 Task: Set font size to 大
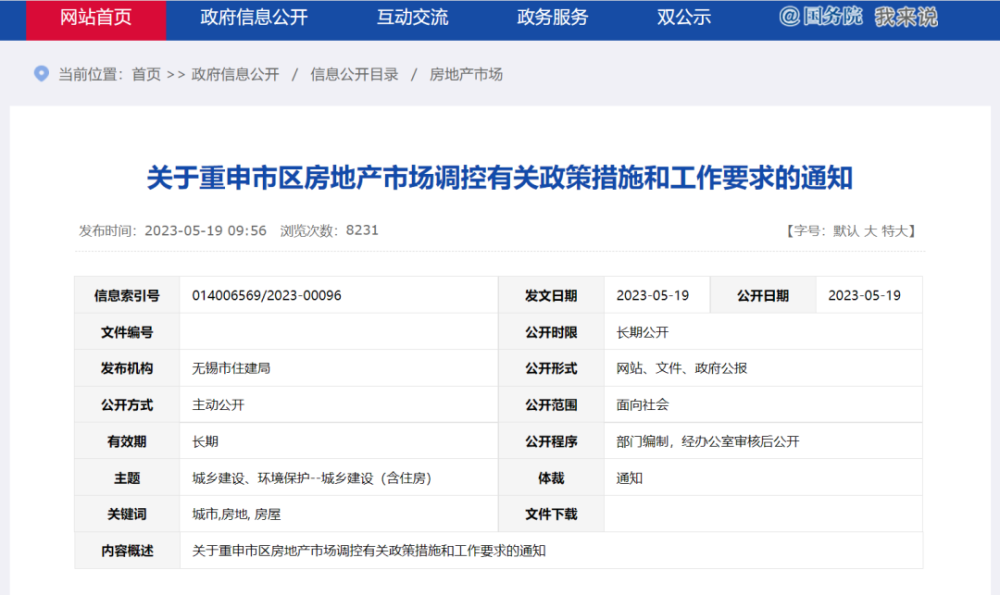pos(870,231)
